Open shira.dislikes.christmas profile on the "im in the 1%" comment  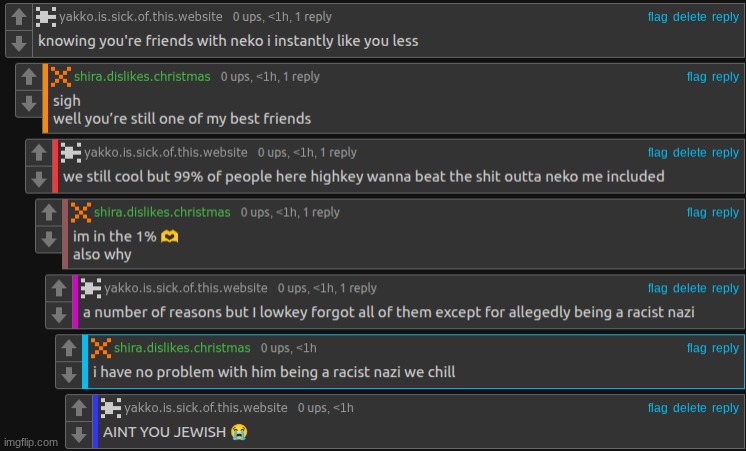(162, 212)
